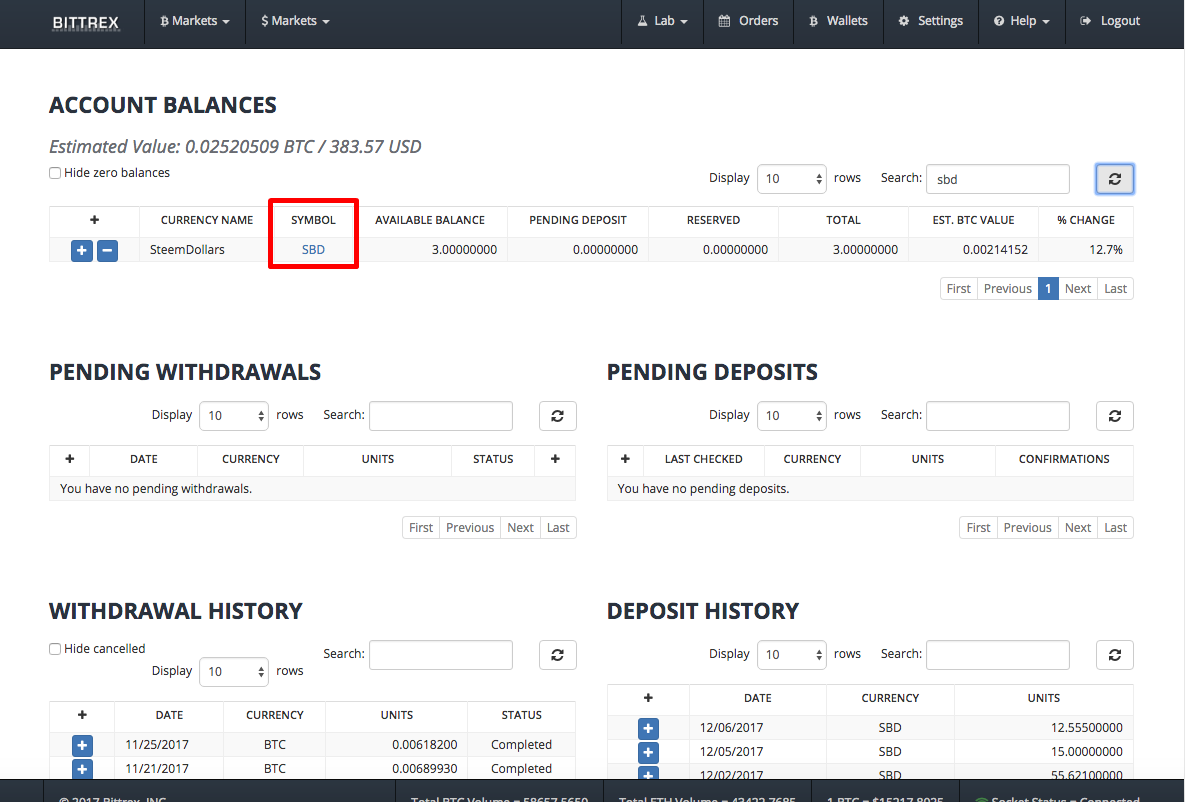
Task: Change Withdrawal History display rows dropdown
Action: pyautogui.click(x=234, y=672)
